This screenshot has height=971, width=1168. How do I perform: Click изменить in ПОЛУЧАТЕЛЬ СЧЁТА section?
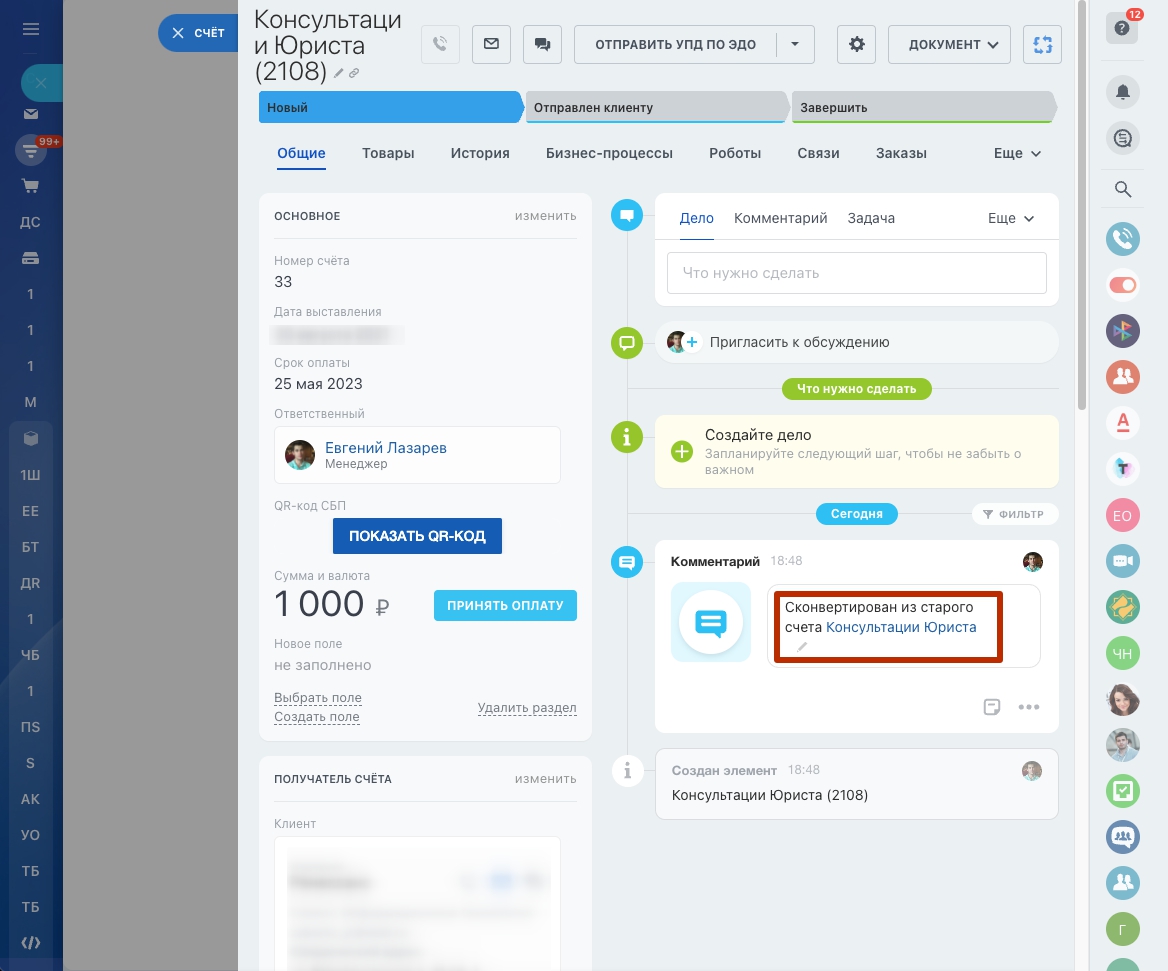click(x=545, y=779)
